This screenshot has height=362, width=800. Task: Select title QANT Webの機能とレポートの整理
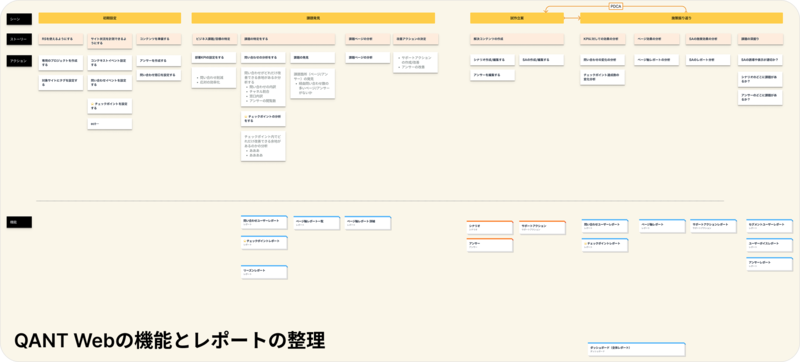click(x=169, y=340)
